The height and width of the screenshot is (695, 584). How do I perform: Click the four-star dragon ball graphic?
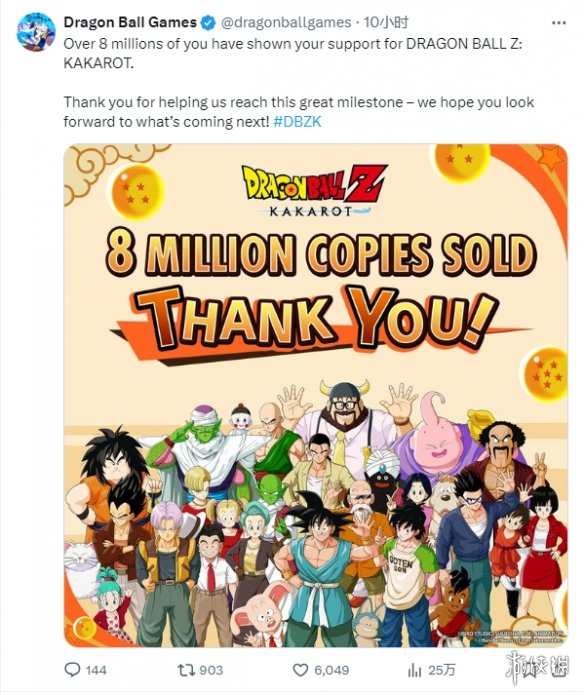coord(136,191)
